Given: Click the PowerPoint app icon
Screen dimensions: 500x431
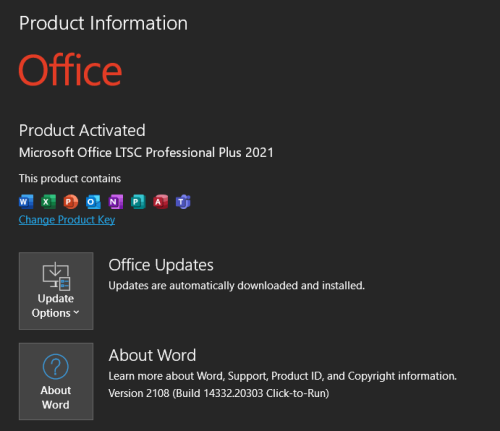Looking at the screenshot, I should click(x=71, y=202).
